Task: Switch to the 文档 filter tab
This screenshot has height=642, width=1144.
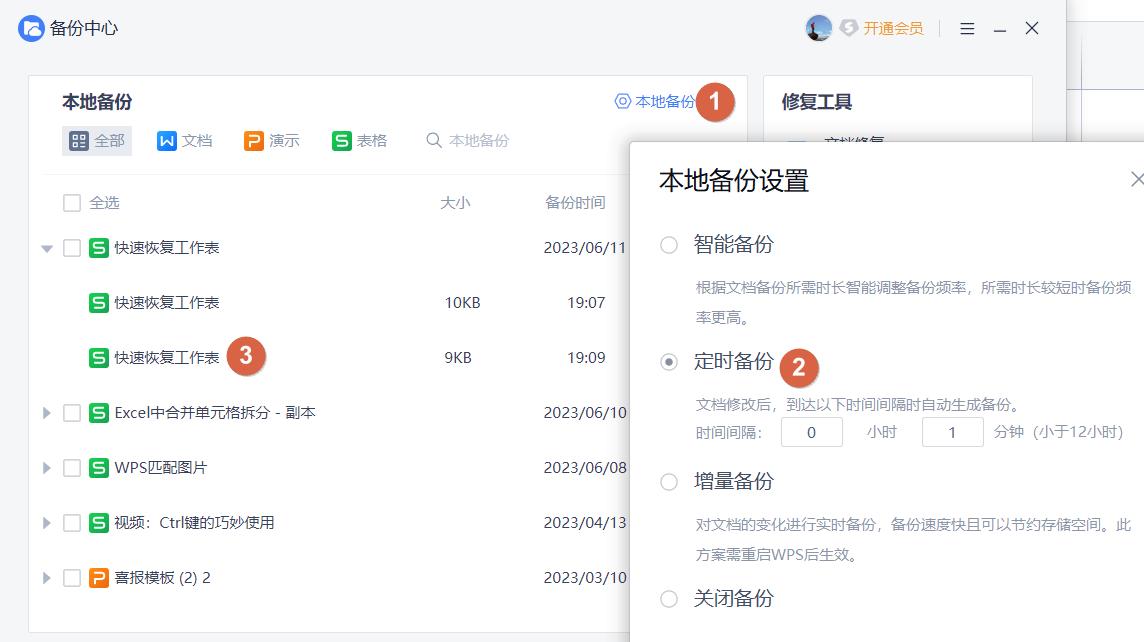Action: (185, 141)
